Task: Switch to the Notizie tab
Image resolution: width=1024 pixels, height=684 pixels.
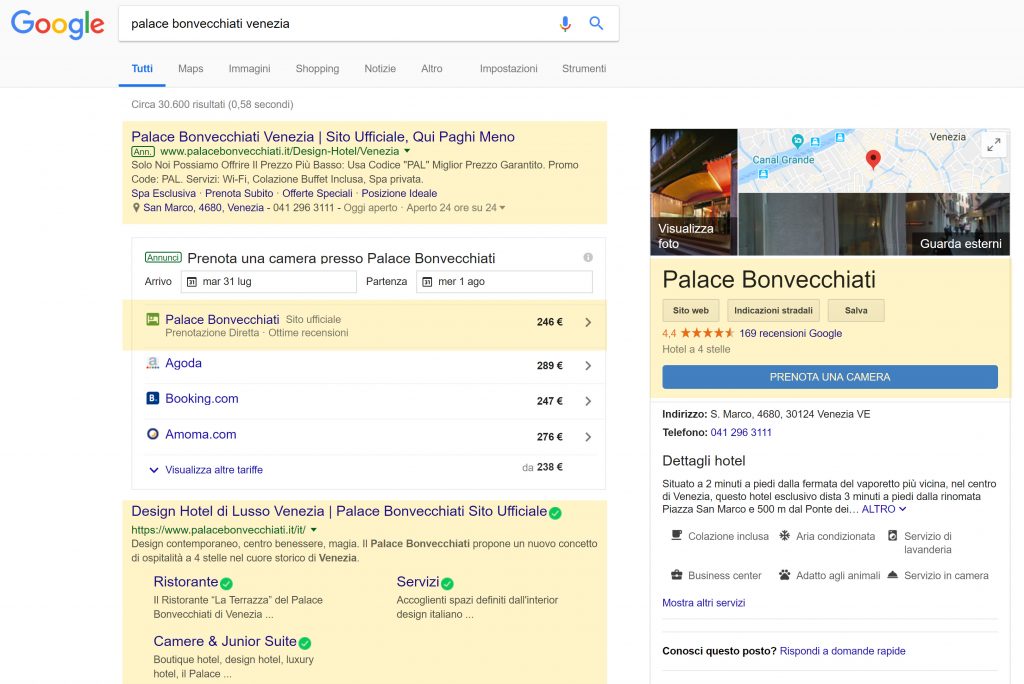Action: click(380, 69)
